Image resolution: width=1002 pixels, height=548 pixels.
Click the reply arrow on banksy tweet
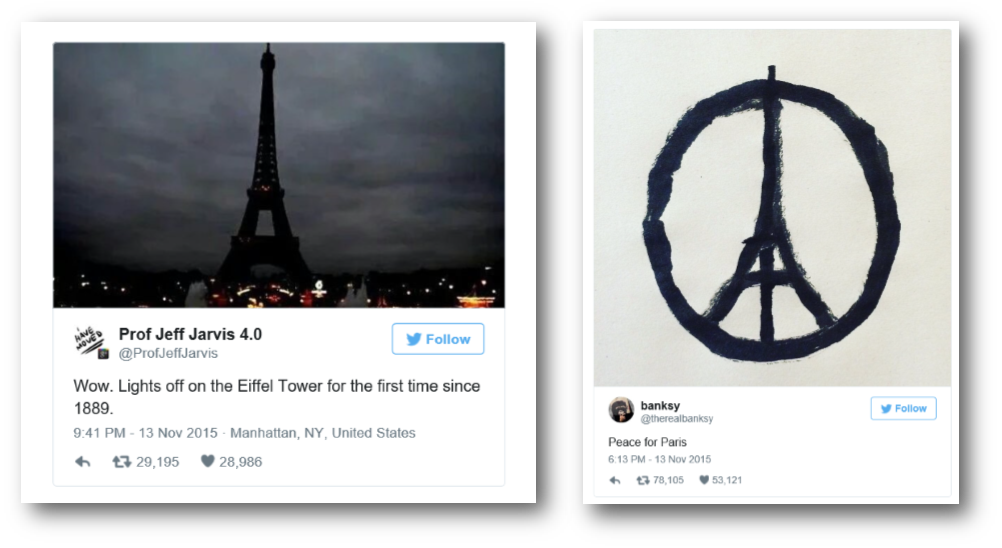[615, 480]
